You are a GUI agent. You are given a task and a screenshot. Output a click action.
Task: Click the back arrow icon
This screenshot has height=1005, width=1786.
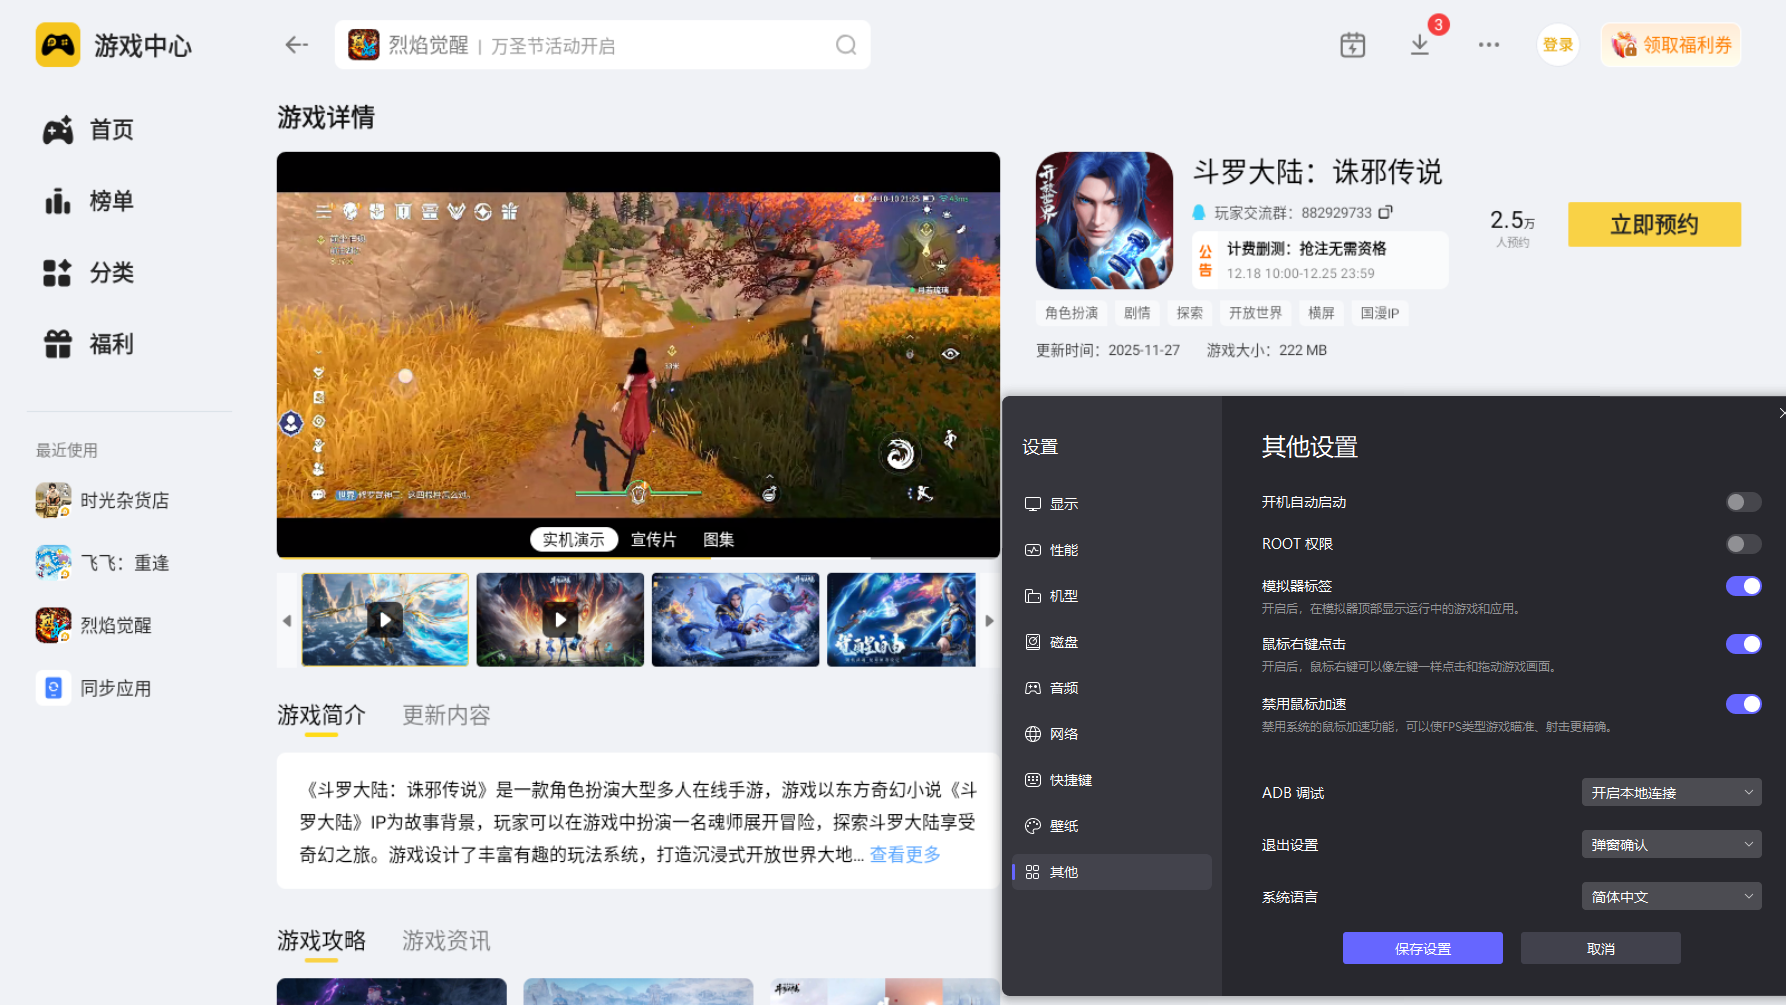click(296, 45)
